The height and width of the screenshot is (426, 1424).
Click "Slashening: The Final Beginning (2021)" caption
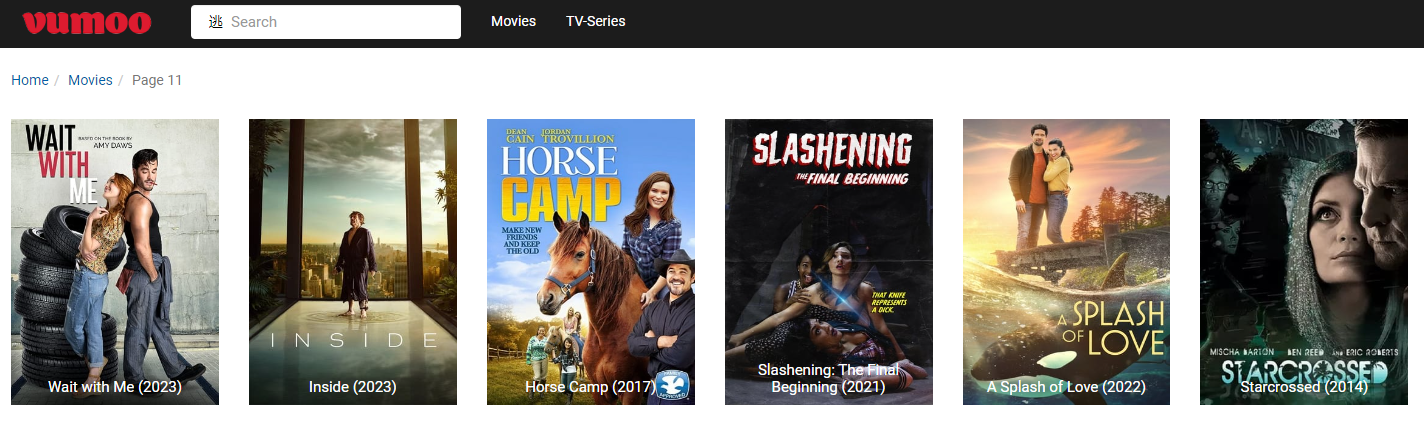pyautogui.click(x=829, y=378)
